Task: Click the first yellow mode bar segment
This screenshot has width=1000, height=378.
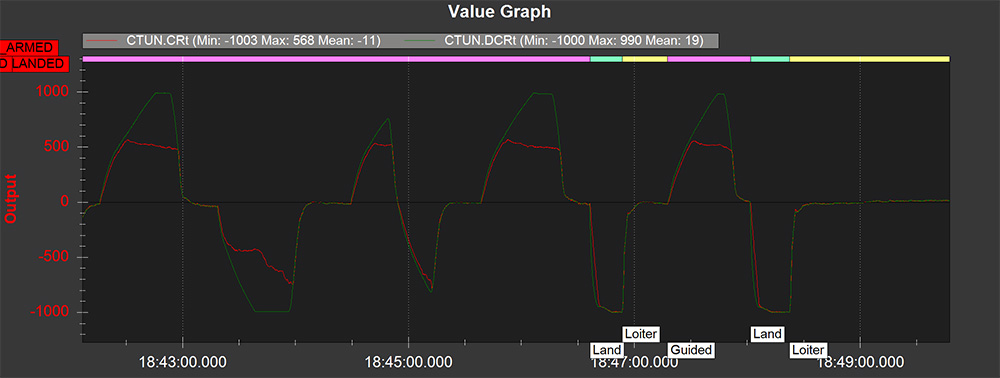Action: 645,59
